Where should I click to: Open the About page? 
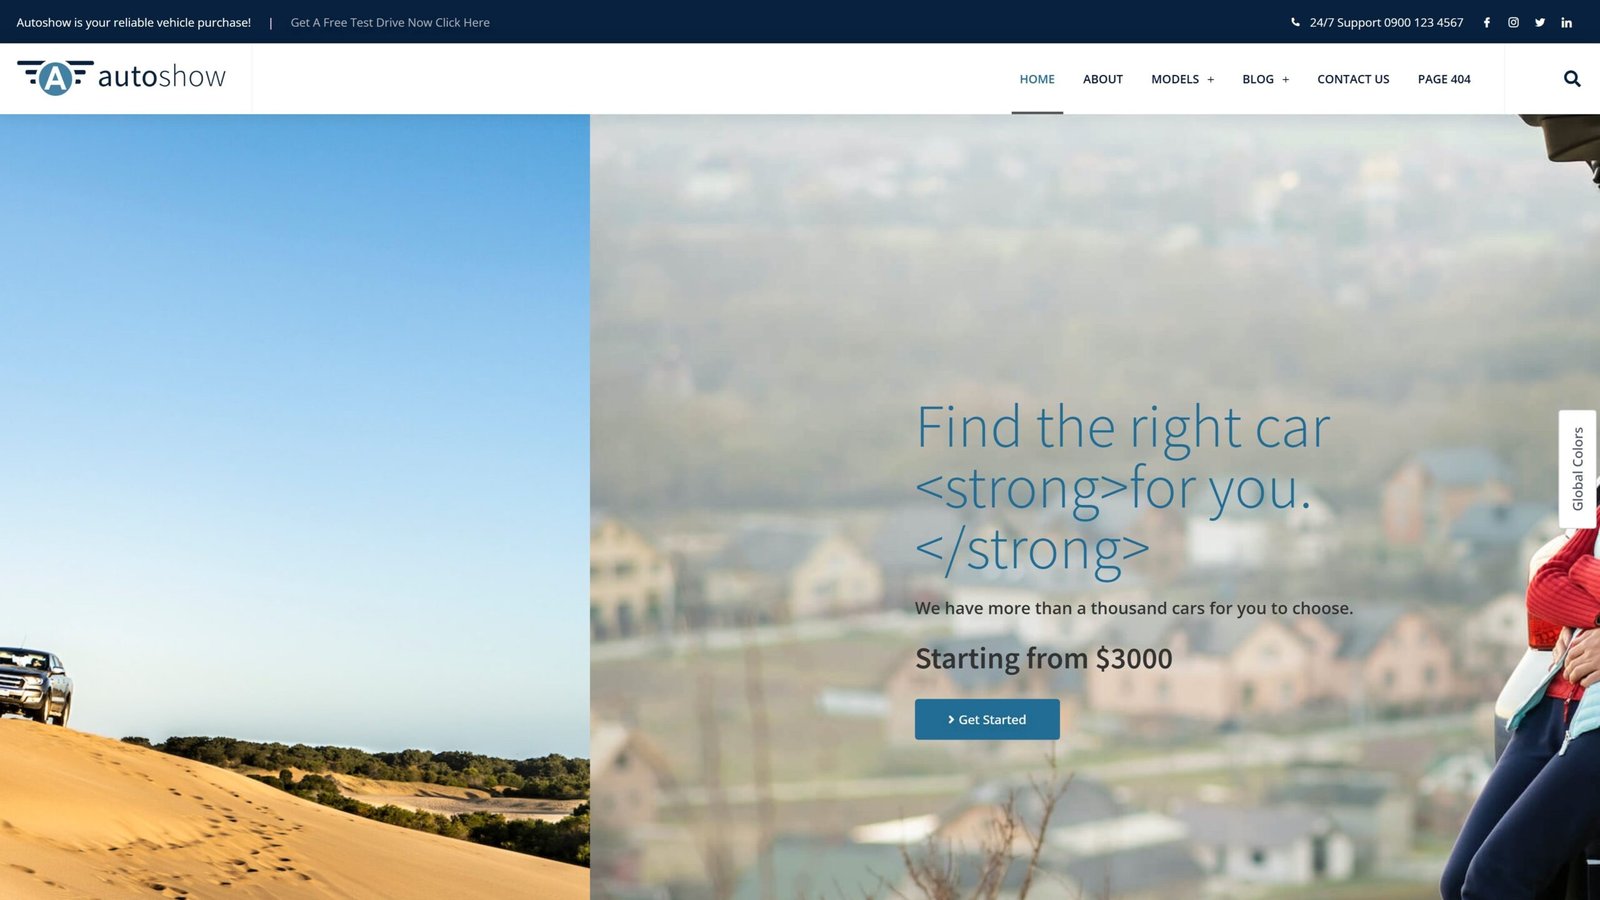(x=1103, y=79)
